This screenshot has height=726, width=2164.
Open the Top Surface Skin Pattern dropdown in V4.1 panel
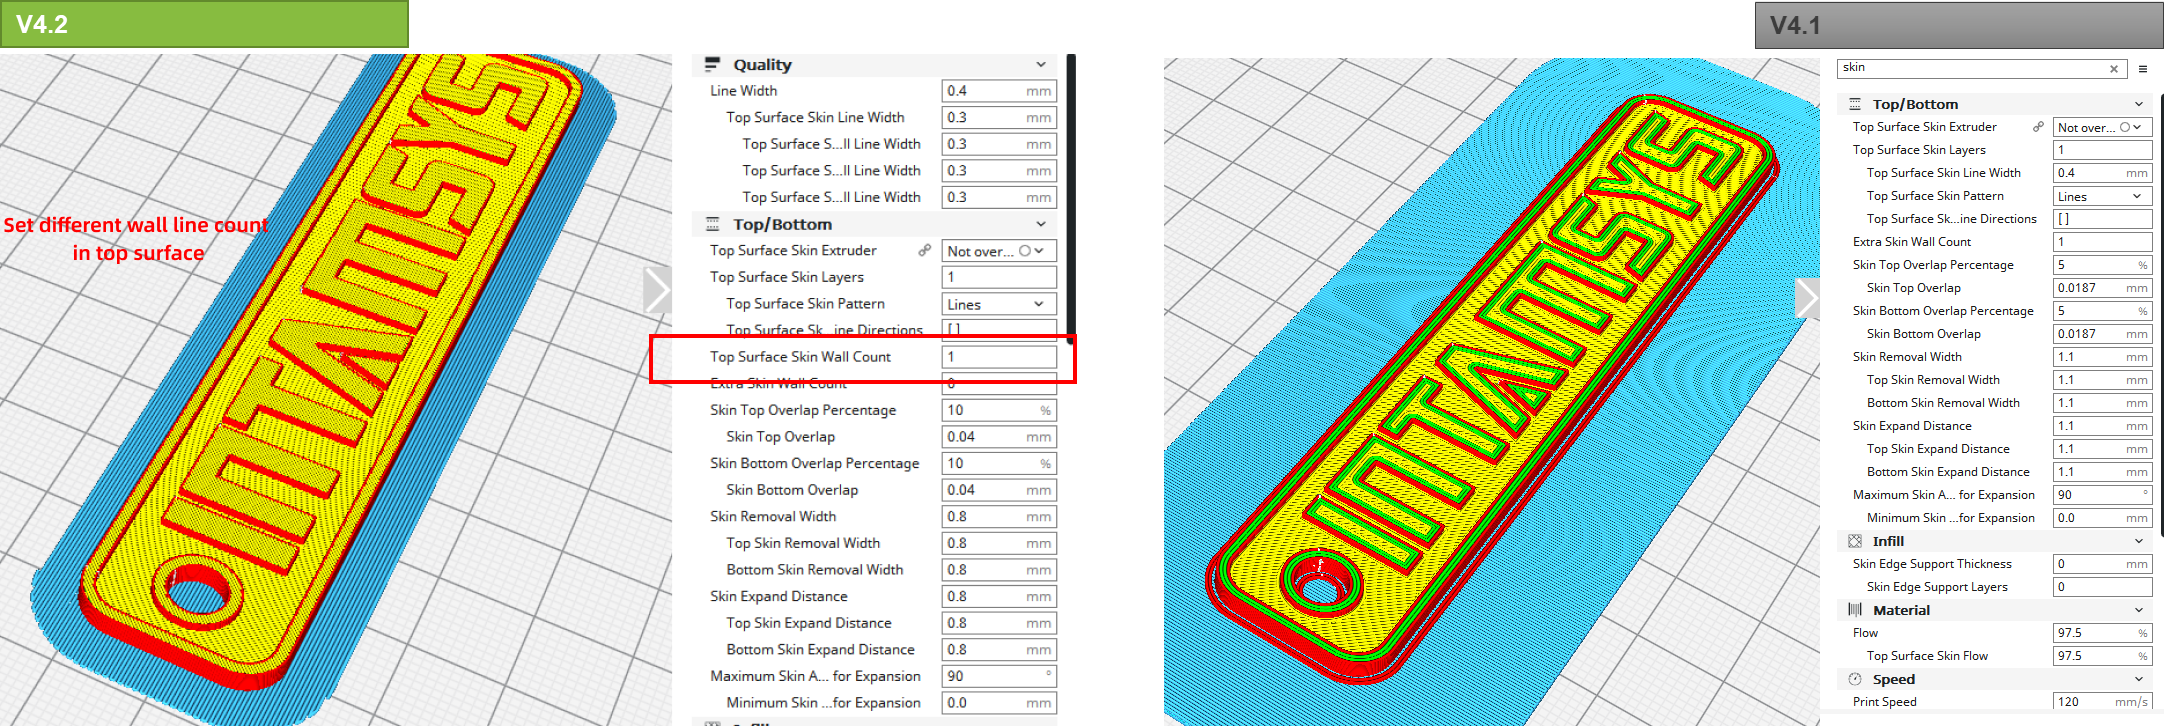pyautogui.click(x=2102, y=196)
